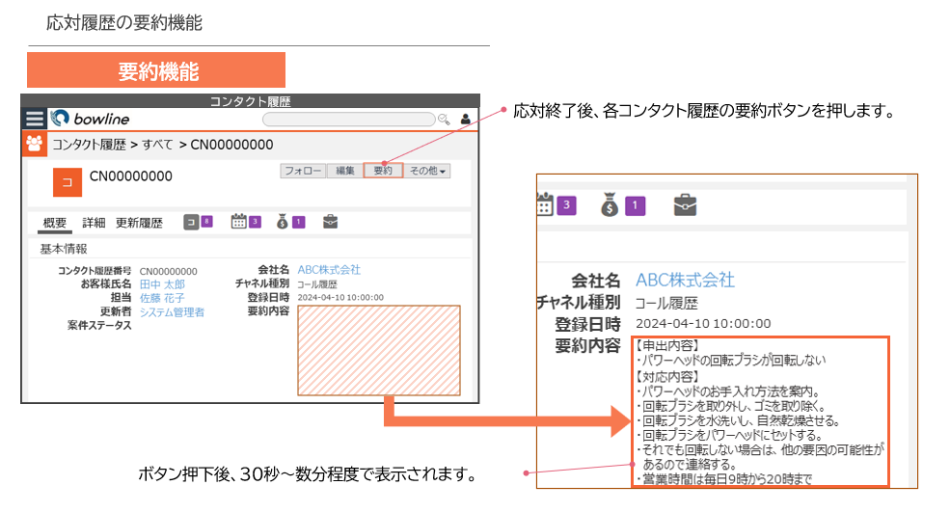The height and width of the screenshot is (512, 950).
Task: Click the 【対応内容】 heading in summary
Action: click(668, 376)
